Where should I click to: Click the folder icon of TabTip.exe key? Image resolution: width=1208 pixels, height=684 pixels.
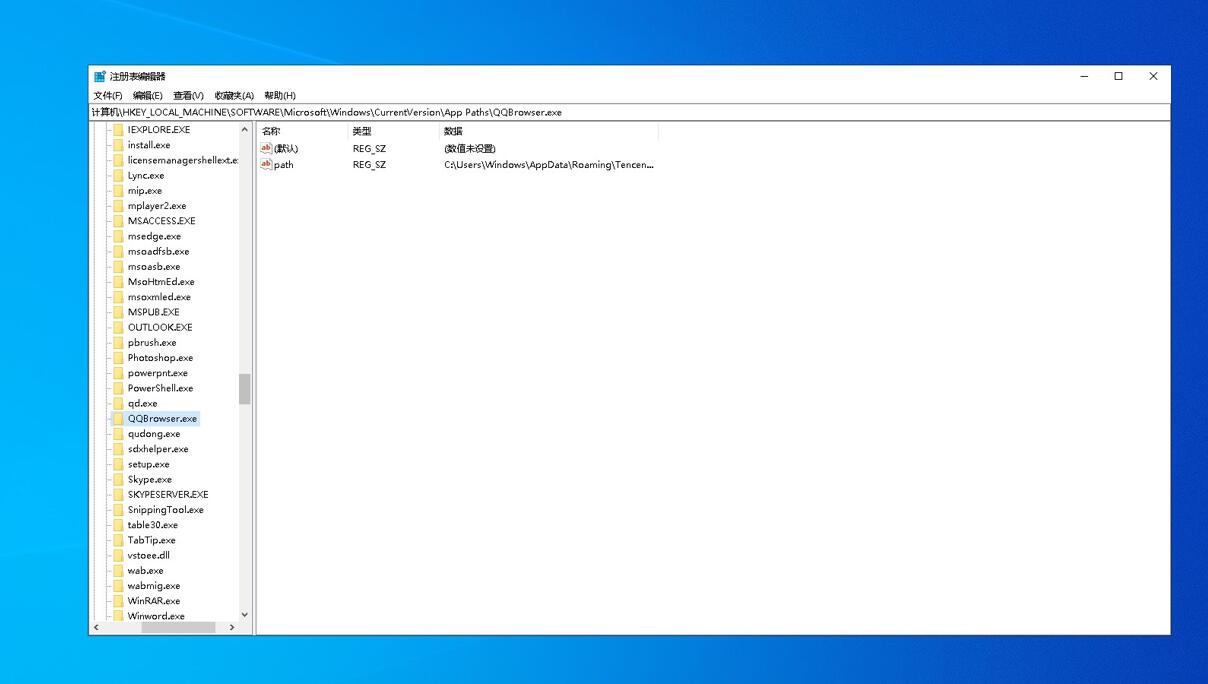(x=118, y=540)
